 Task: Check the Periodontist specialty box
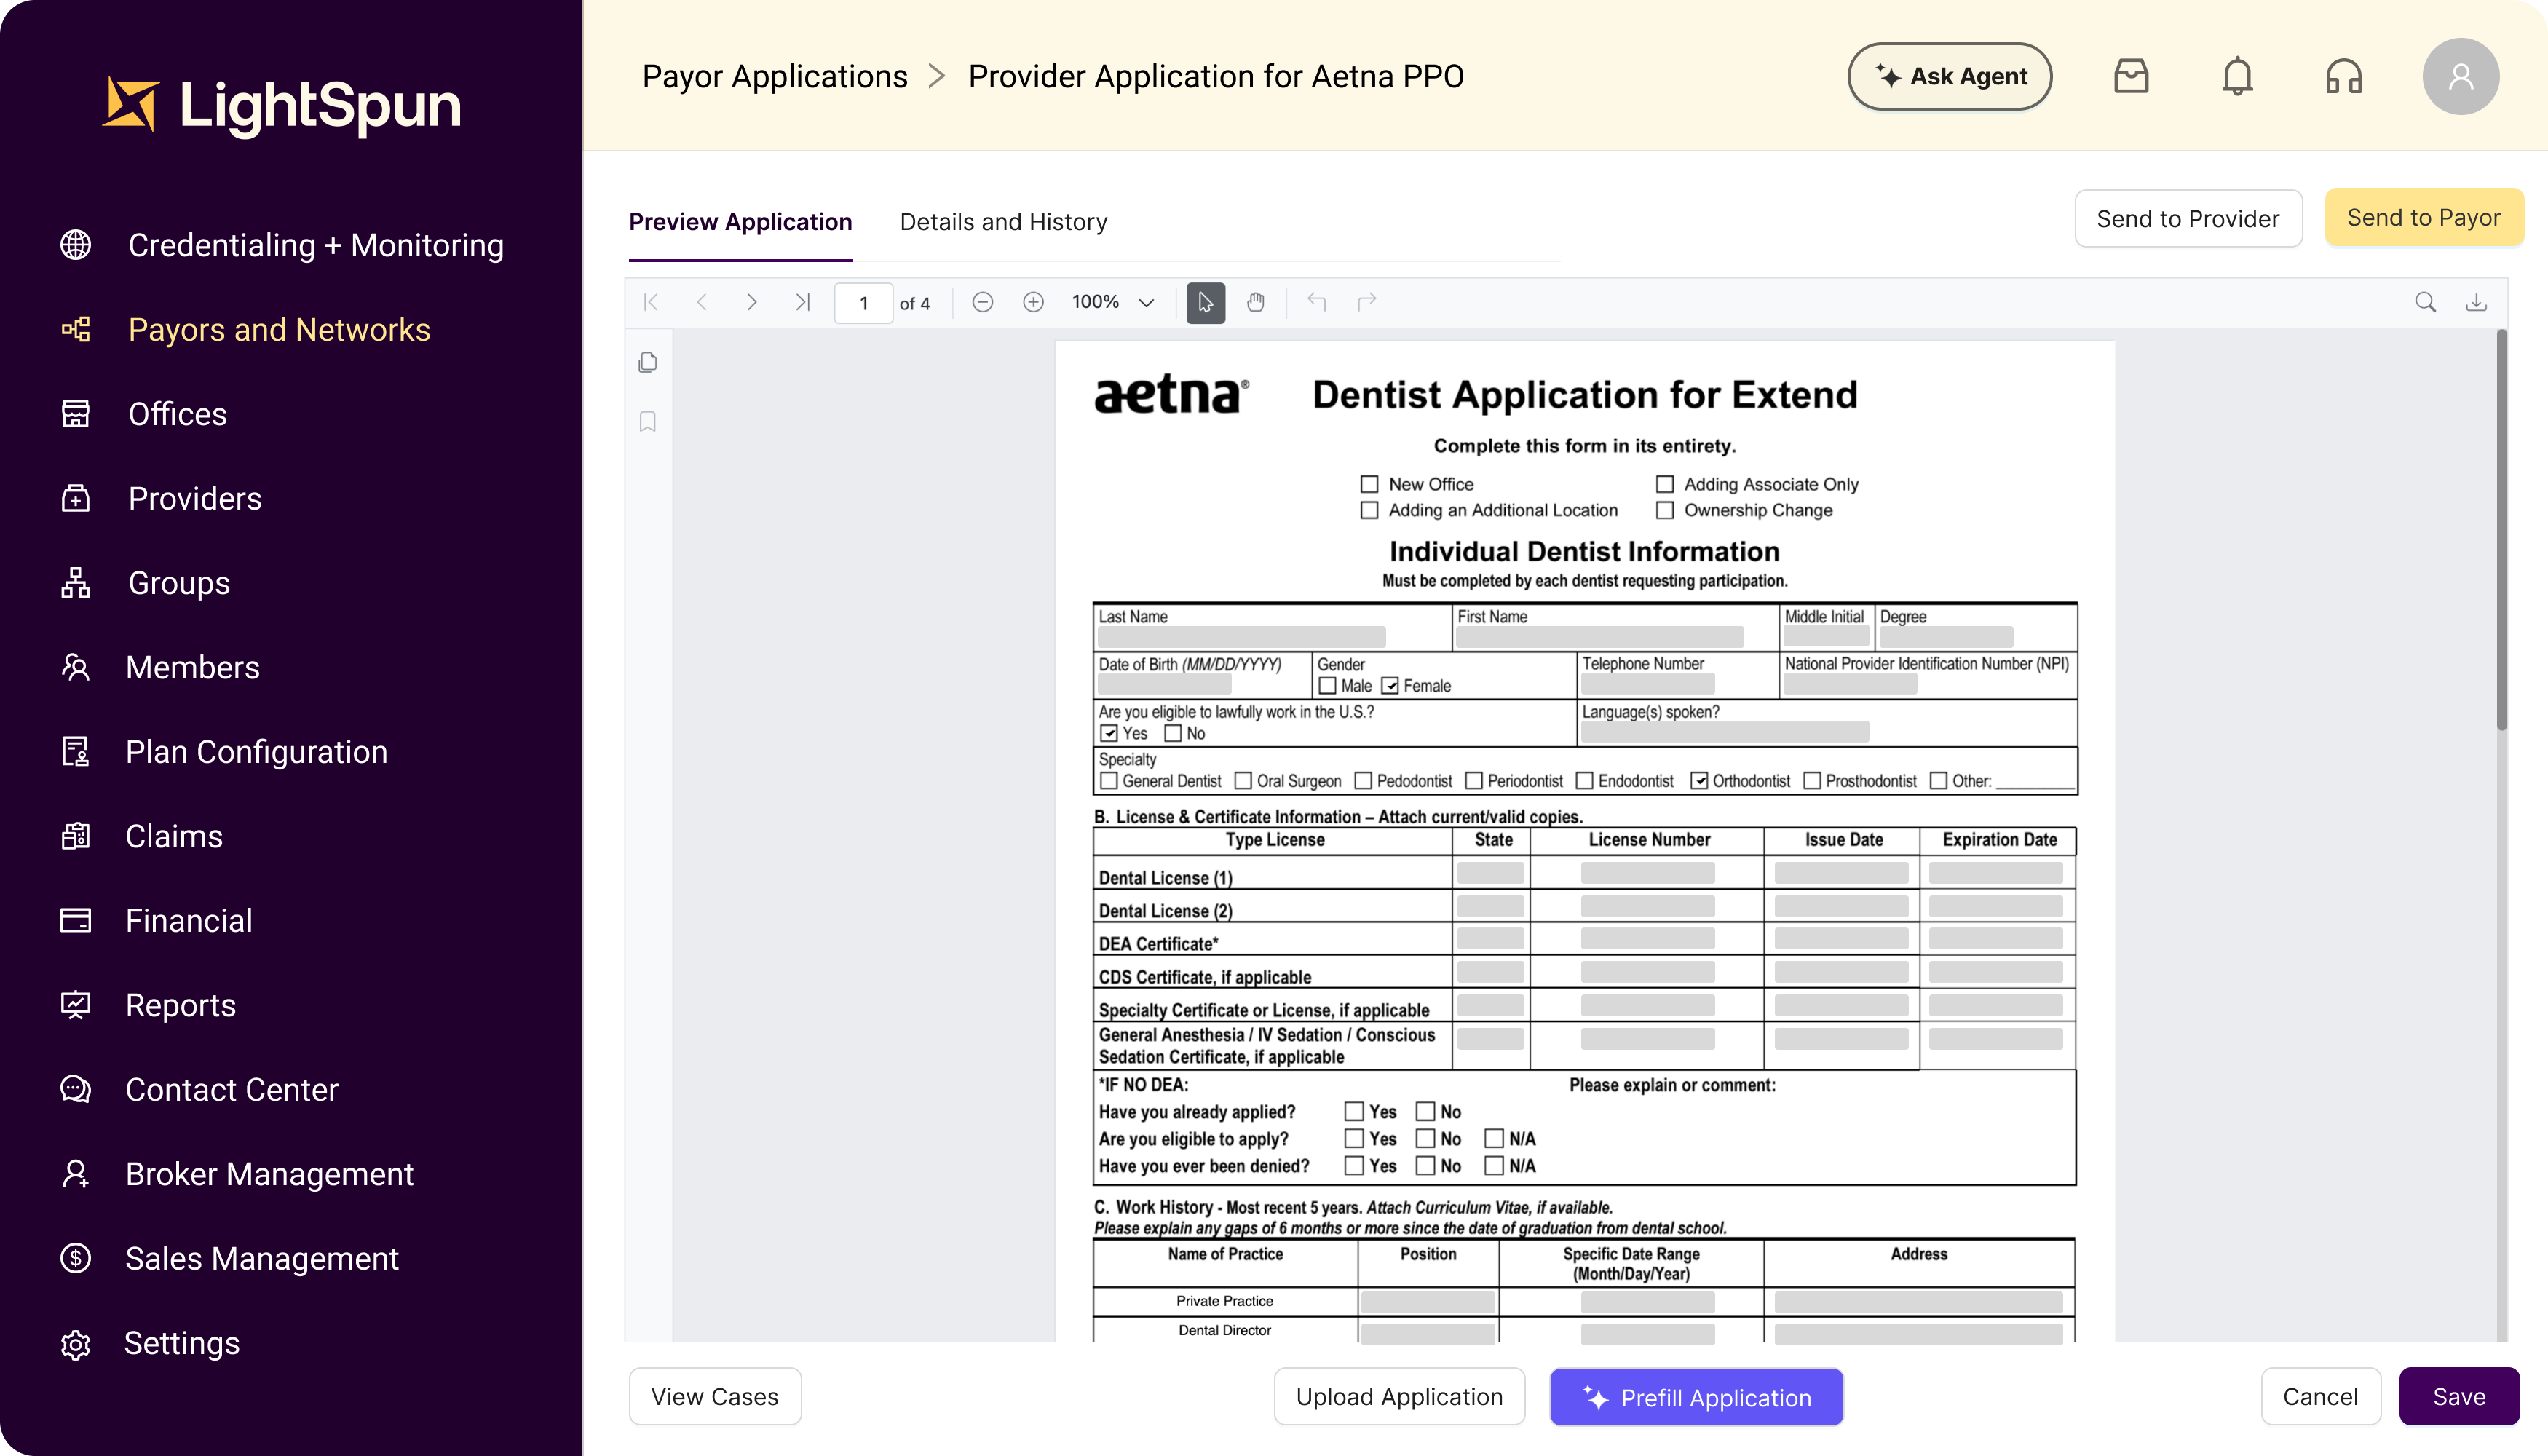[1474, 781]
